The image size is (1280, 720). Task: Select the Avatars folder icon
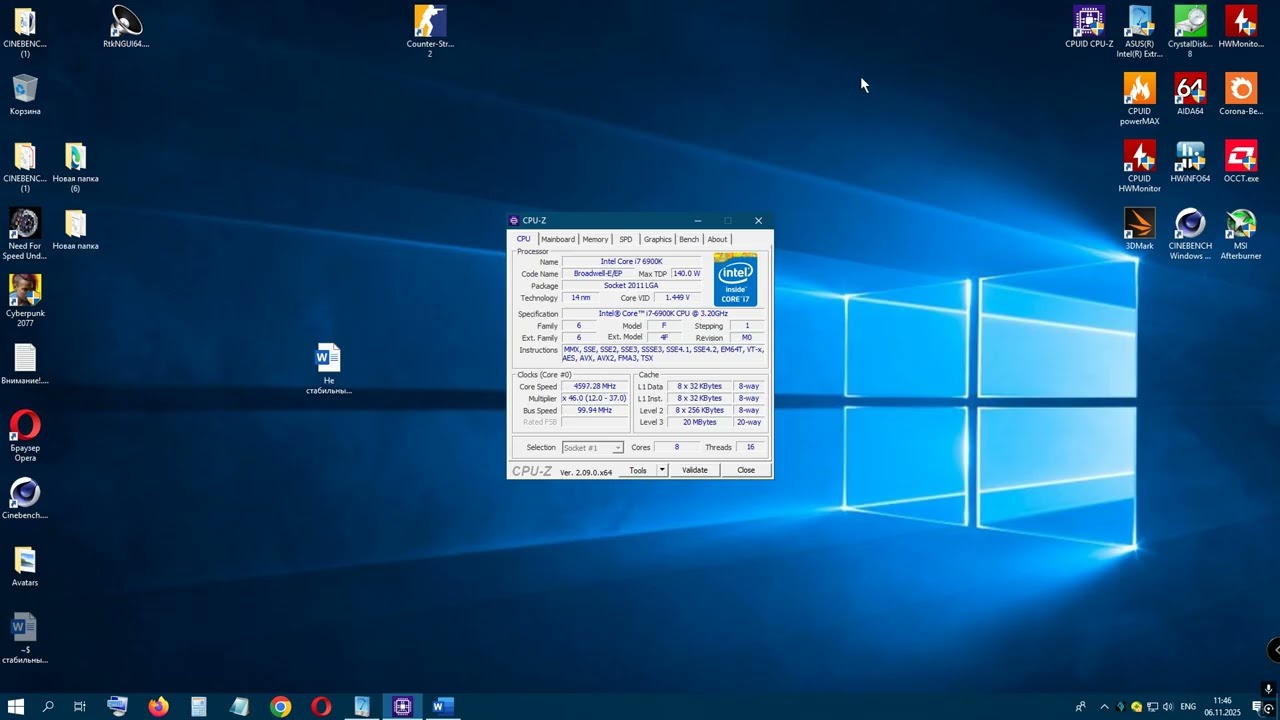click(25, 565)
